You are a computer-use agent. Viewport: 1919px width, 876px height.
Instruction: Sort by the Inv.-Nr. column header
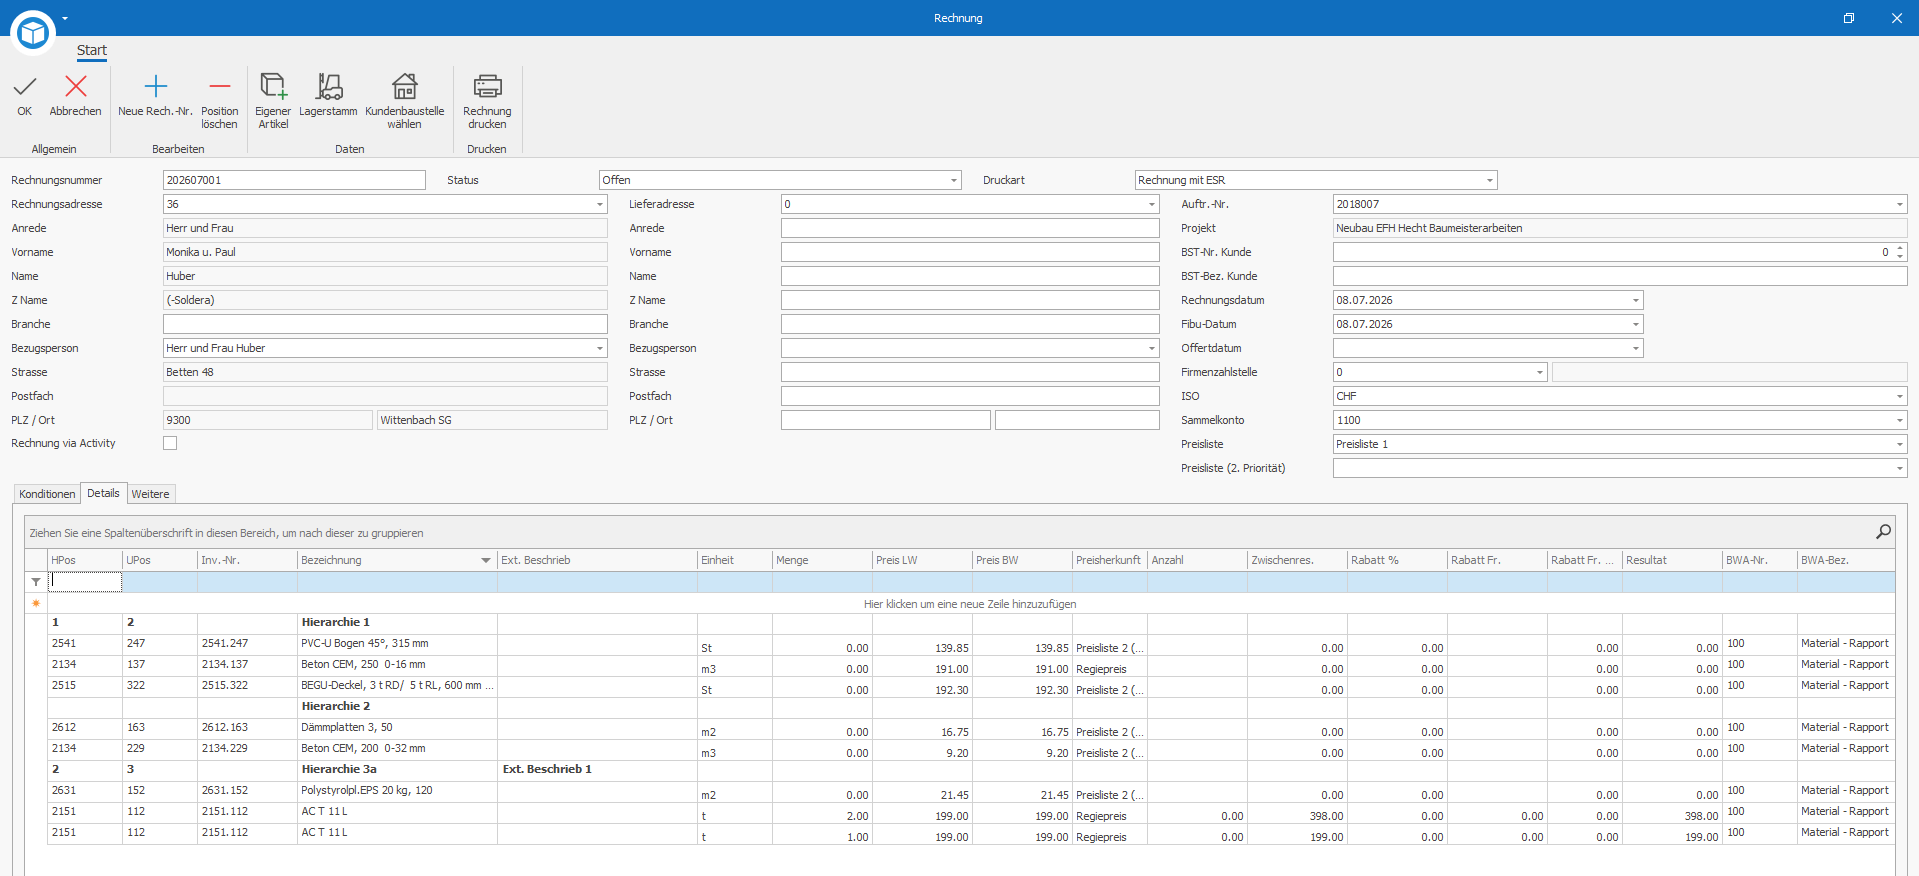click(247, 560)
